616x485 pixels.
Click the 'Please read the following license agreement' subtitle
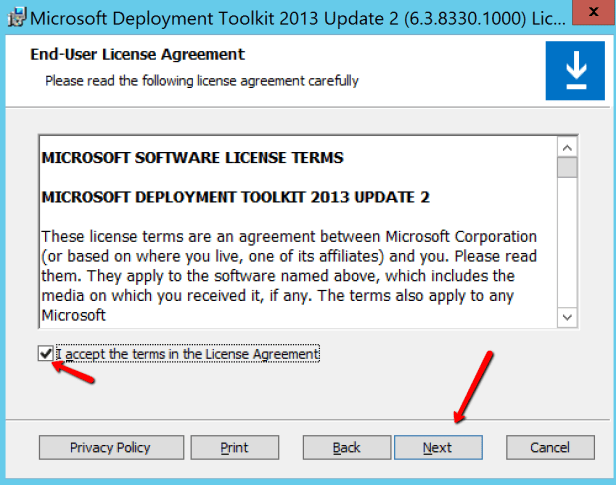[201, 80]
